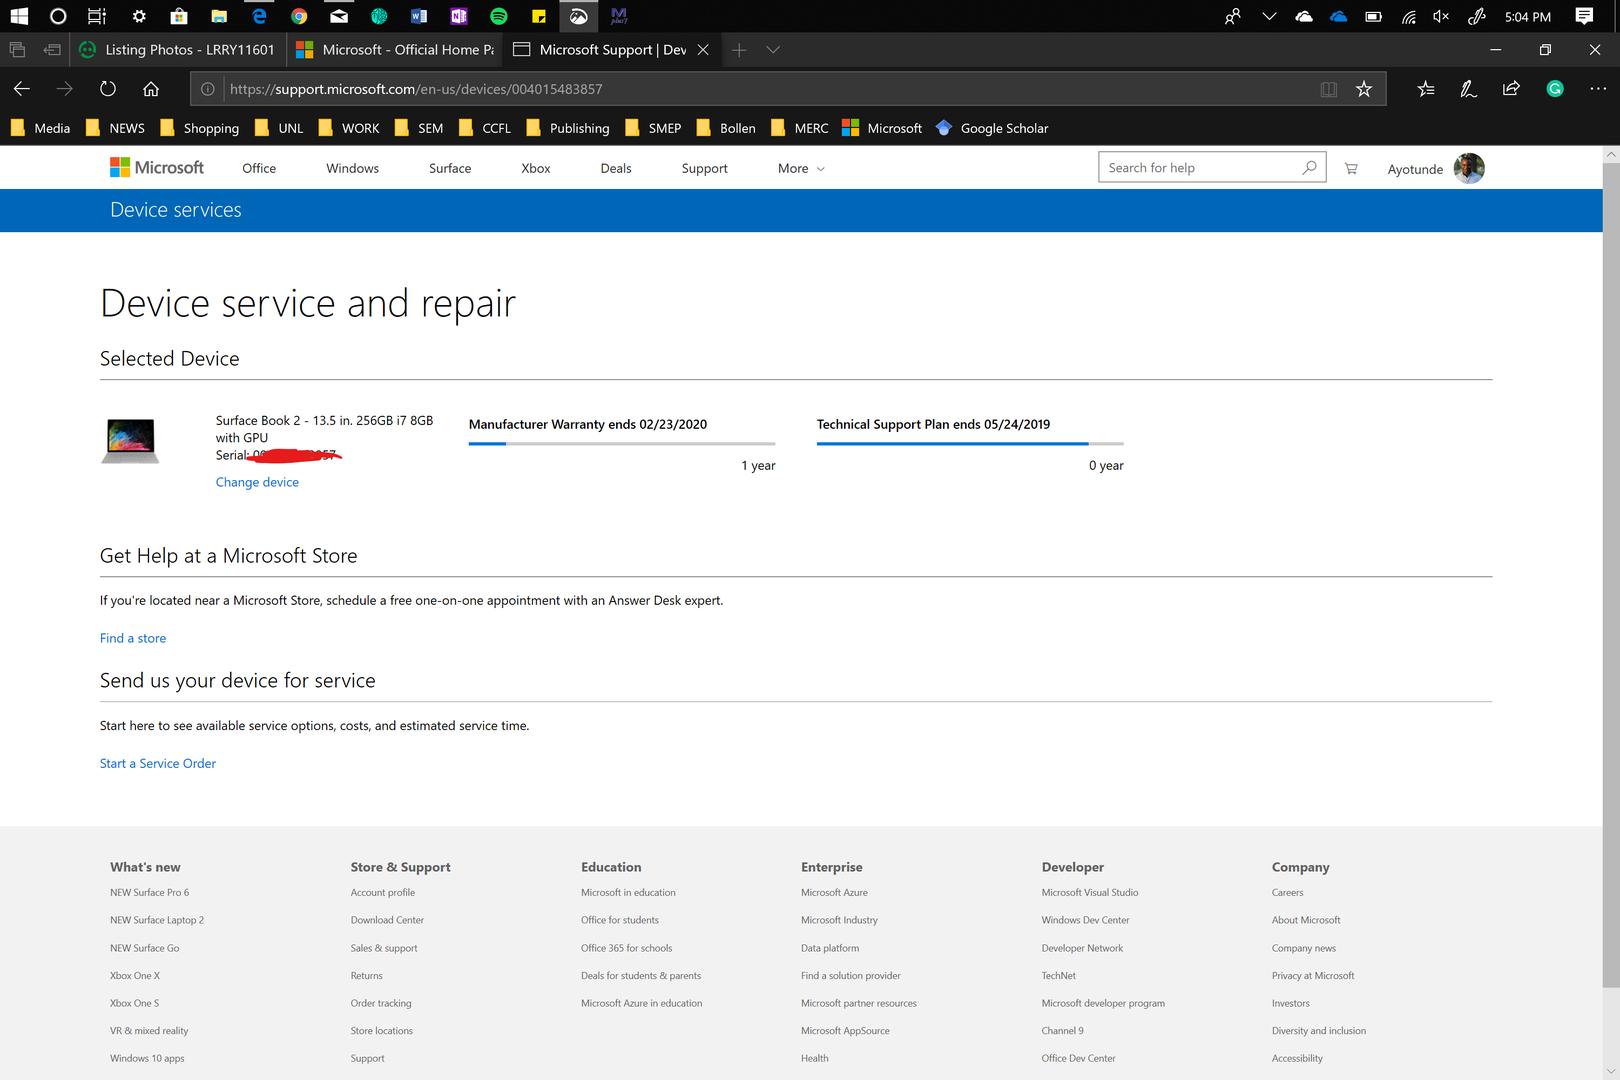1620x1080 pixels.
Task: Open Careers footer link
Action: (x=1287, y=892)
